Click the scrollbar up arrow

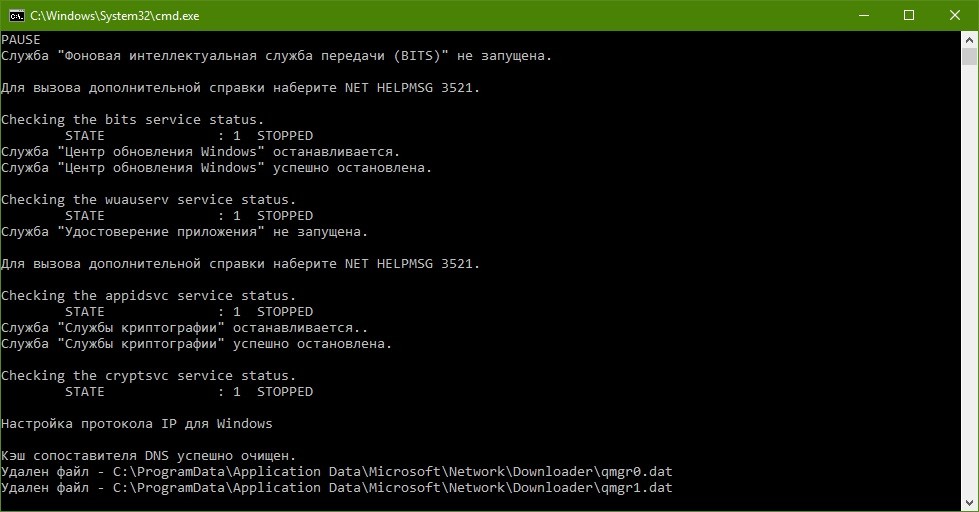(x=969, y=39)
